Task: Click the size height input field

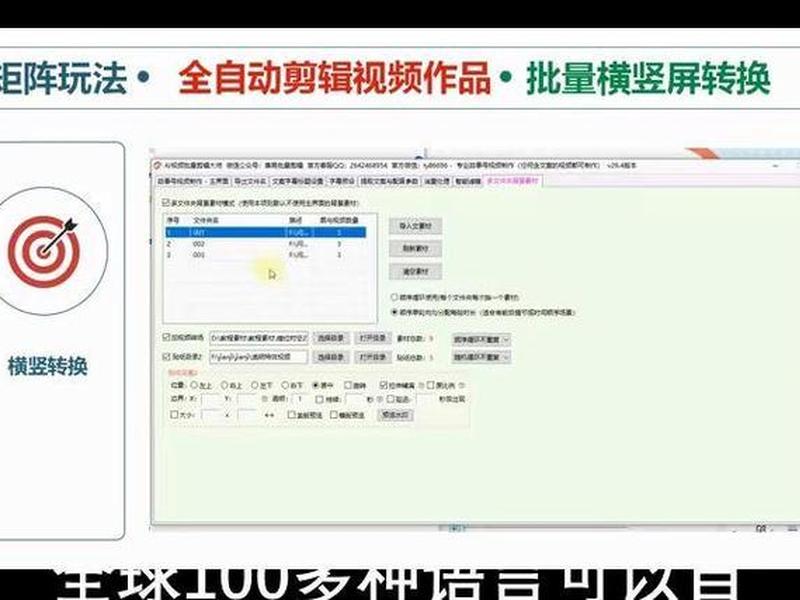Action: pyautogui.click(x=248, y=415)
